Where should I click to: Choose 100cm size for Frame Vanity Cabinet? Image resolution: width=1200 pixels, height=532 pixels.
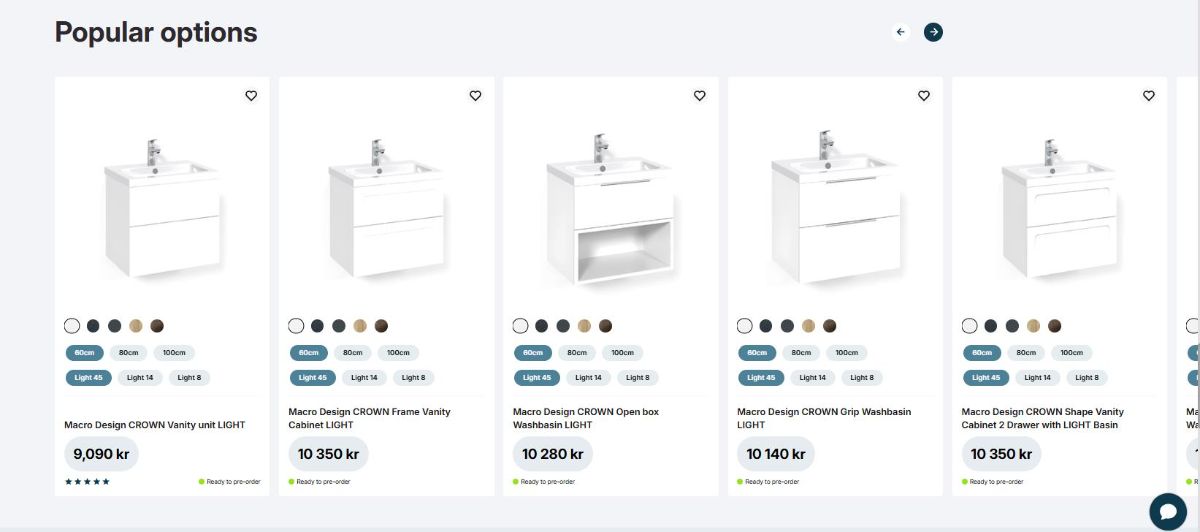pos(398,353)
